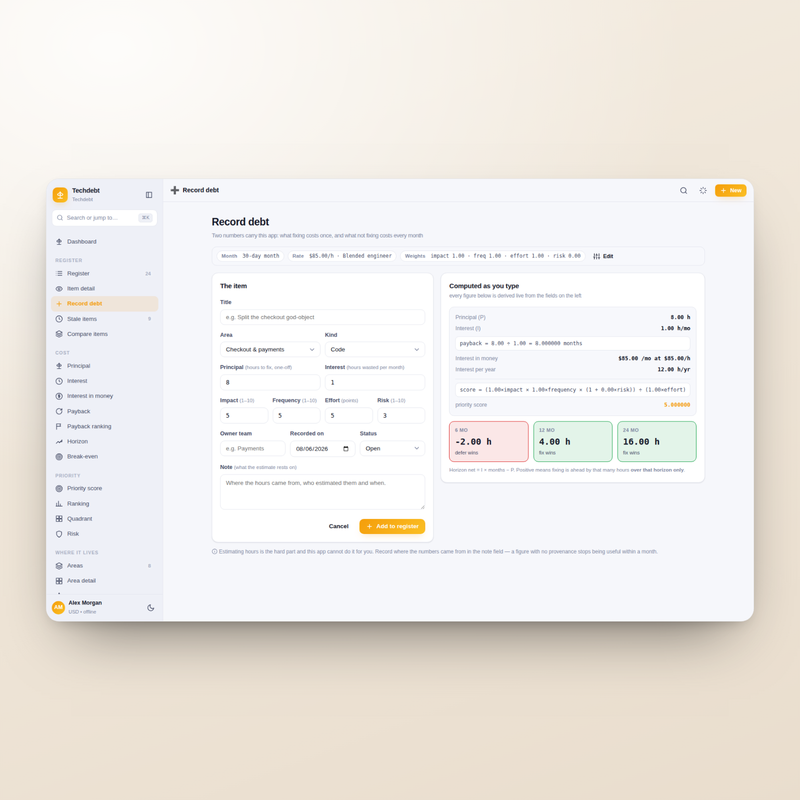Click the 6 MO horizon card

[x=489, y=441]
